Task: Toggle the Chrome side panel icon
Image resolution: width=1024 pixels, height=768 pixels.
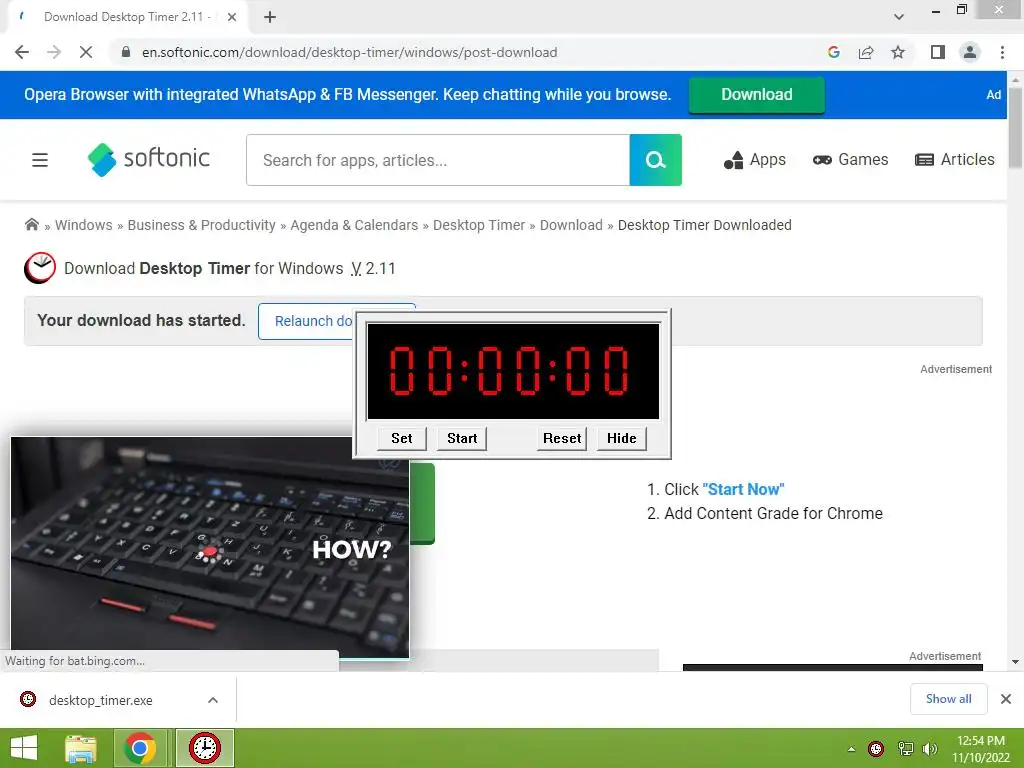Action: (x=938, y=52)
